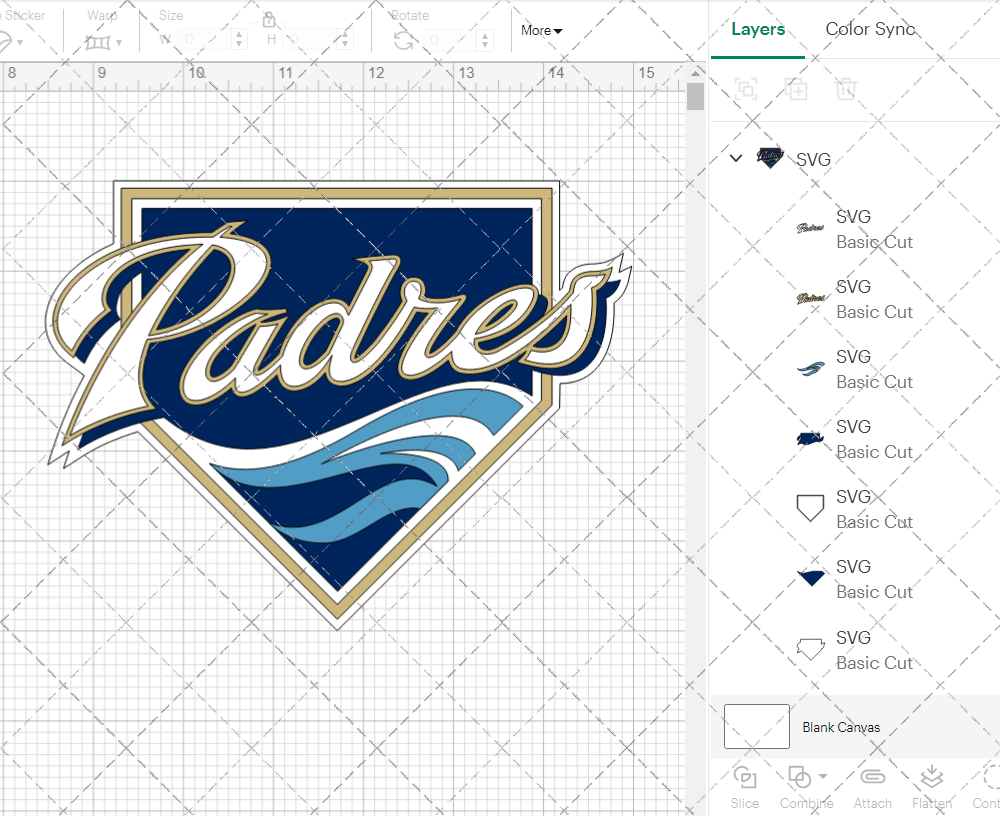
Task: Switch to the Layers tab
Action: pyautogui.click(x=758, y=29)
